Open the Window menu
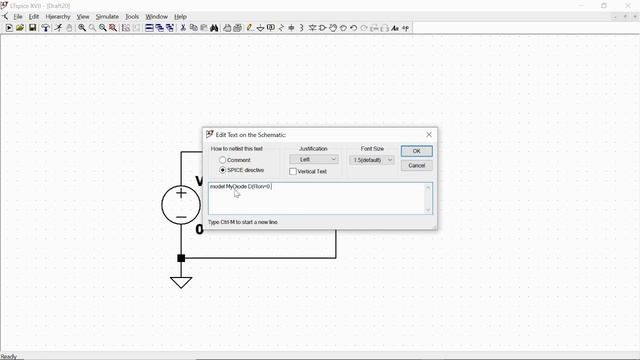This screenshot has width=640, height=360. click(x=156, y=17)
